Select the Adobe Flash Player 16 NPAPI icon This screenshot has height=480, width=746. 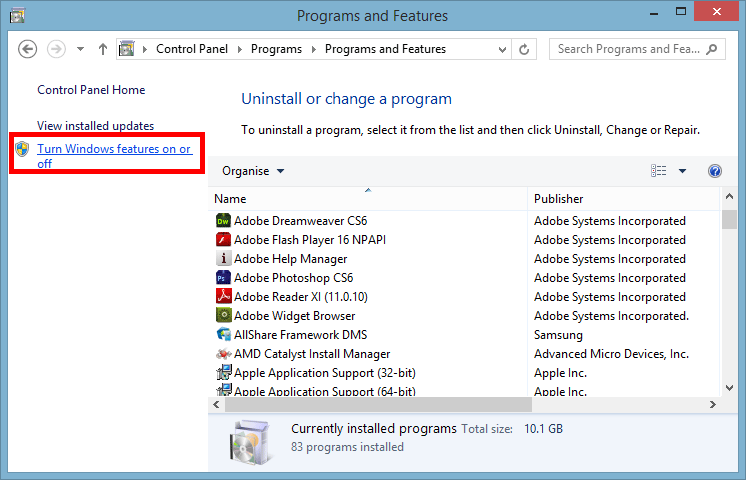pyautogui.click(x=223, y=240)
